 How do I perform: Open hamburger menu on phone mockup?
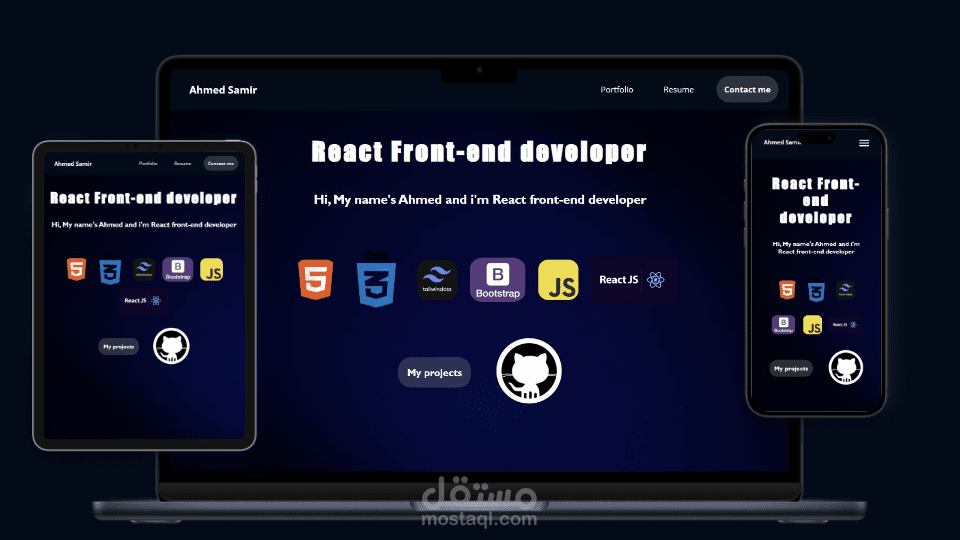pos(864,143)
